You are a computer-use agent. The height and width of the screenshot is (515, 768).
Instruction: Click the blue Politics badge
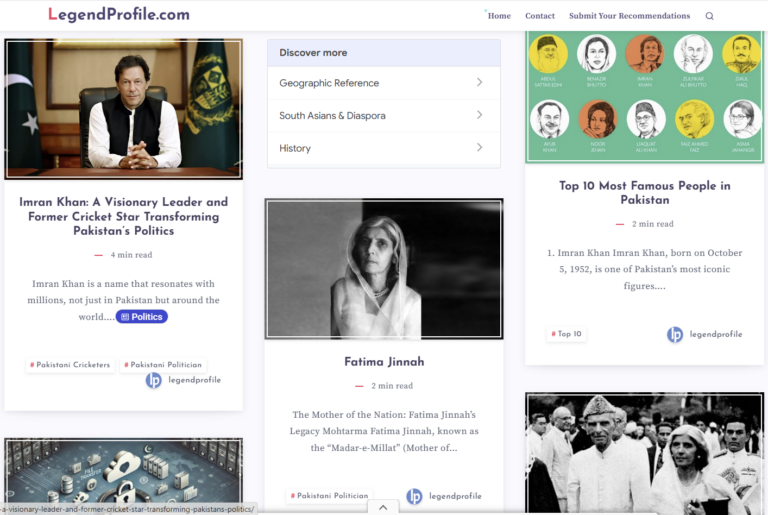click(142, 317)
